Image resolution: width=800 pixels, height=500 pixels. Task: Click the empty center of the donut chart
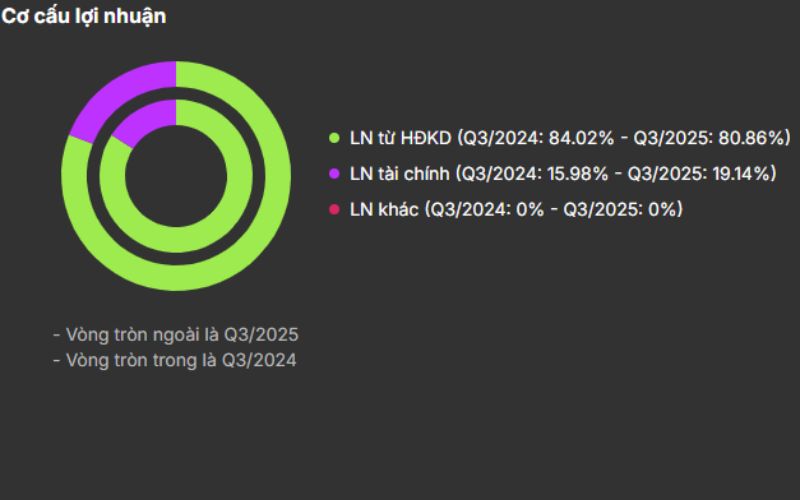coord(176,176)
